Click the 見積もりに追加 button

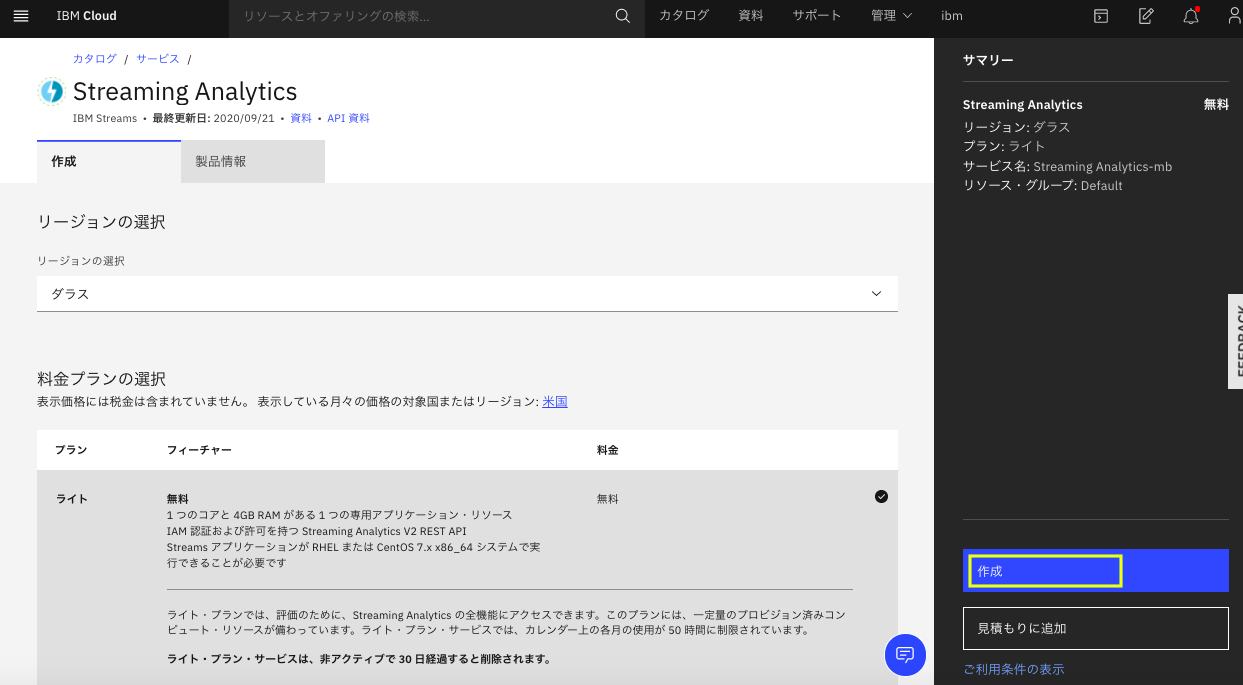click(x=1095, y=628)
